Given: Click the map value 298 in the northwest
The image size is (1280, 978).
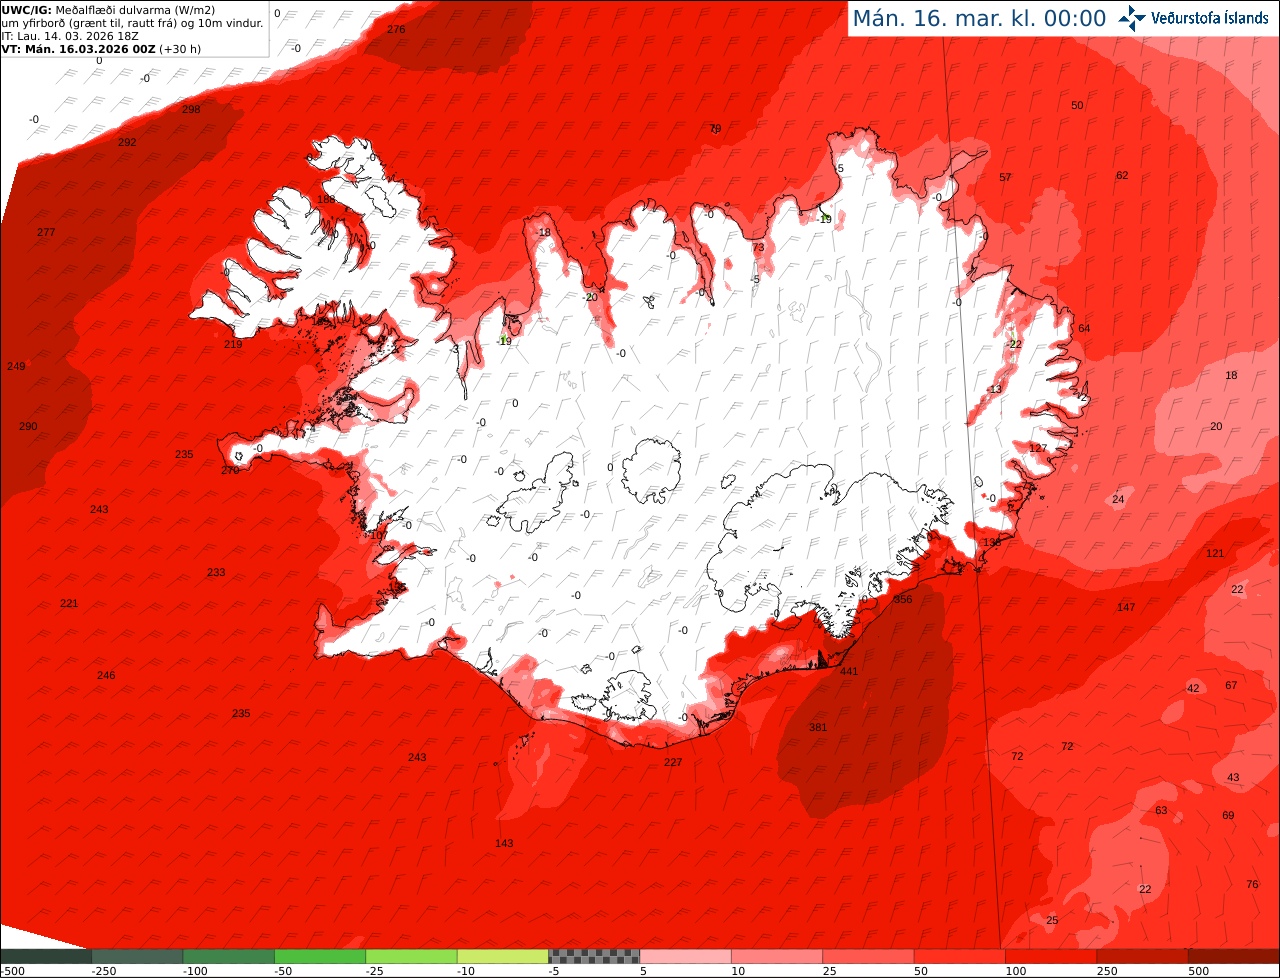Looking at the screenshot, I should pos(191,109).
